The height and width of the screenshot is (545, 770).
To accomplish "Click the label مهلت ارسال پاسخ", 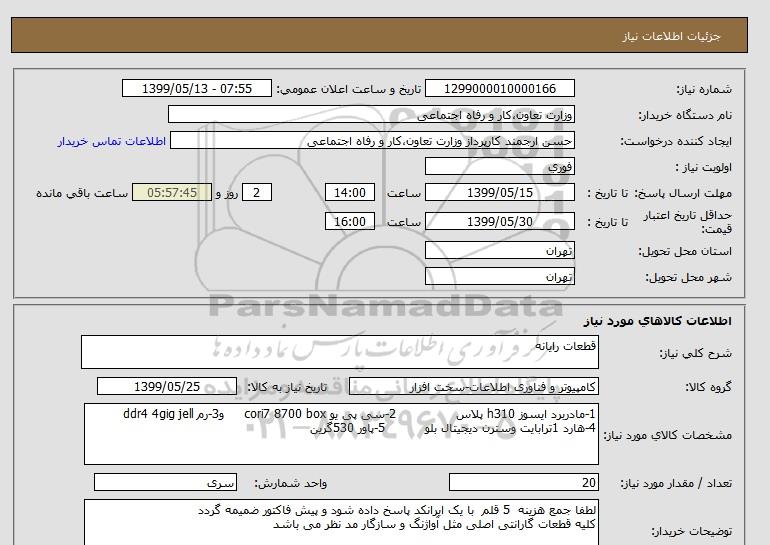I will 683,193.
